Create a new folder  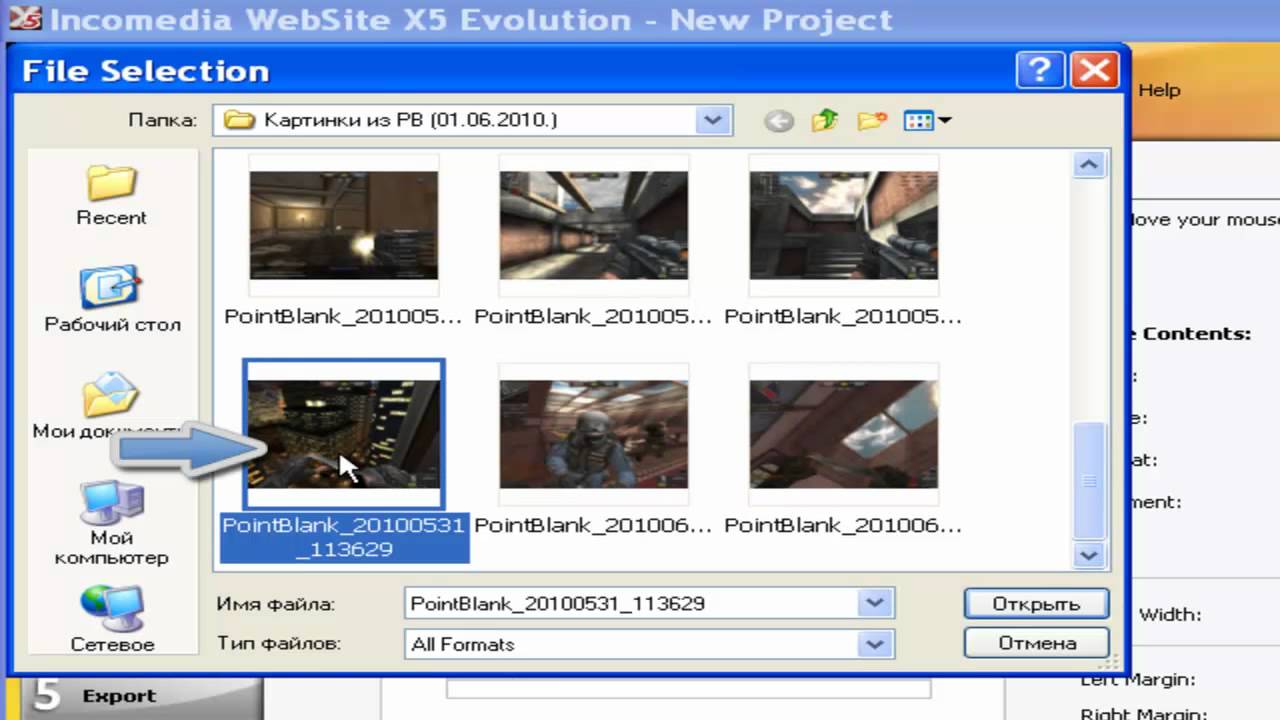pyautogui.click(x=872, y=121)
